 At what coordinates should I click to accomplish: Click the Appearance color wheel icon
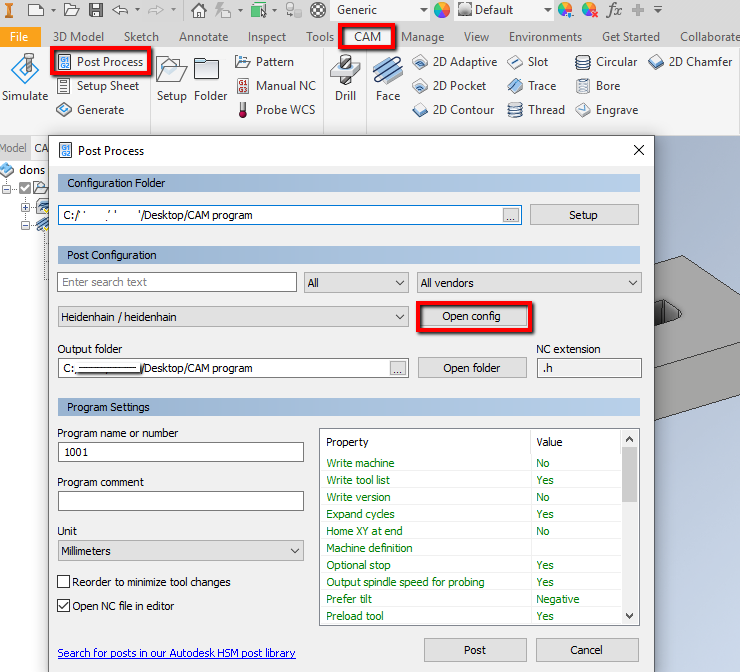[442, 9]
